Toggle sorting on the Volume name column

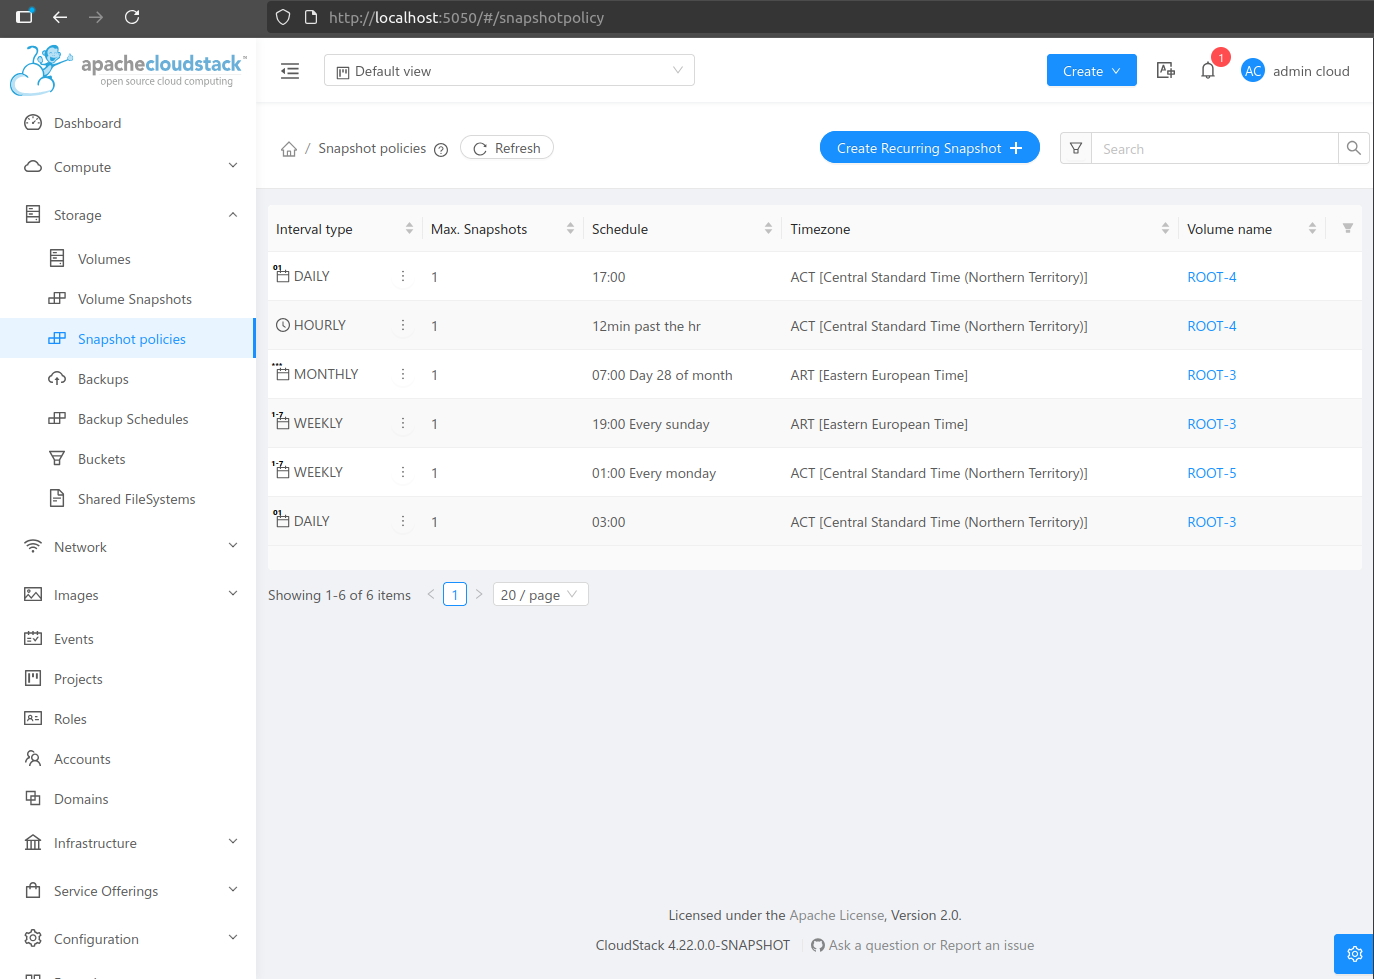click(1311, 229)
